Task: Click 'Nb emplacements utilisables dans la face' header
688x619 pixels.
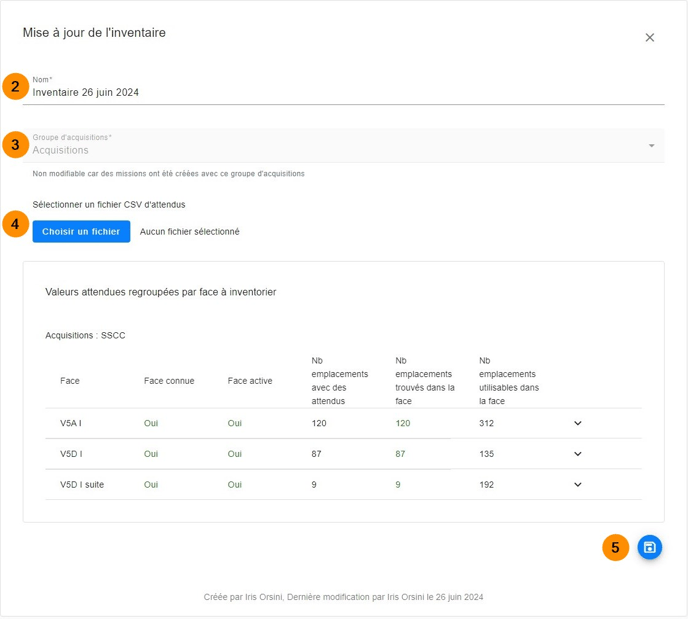Action: [x=508, y=381]
